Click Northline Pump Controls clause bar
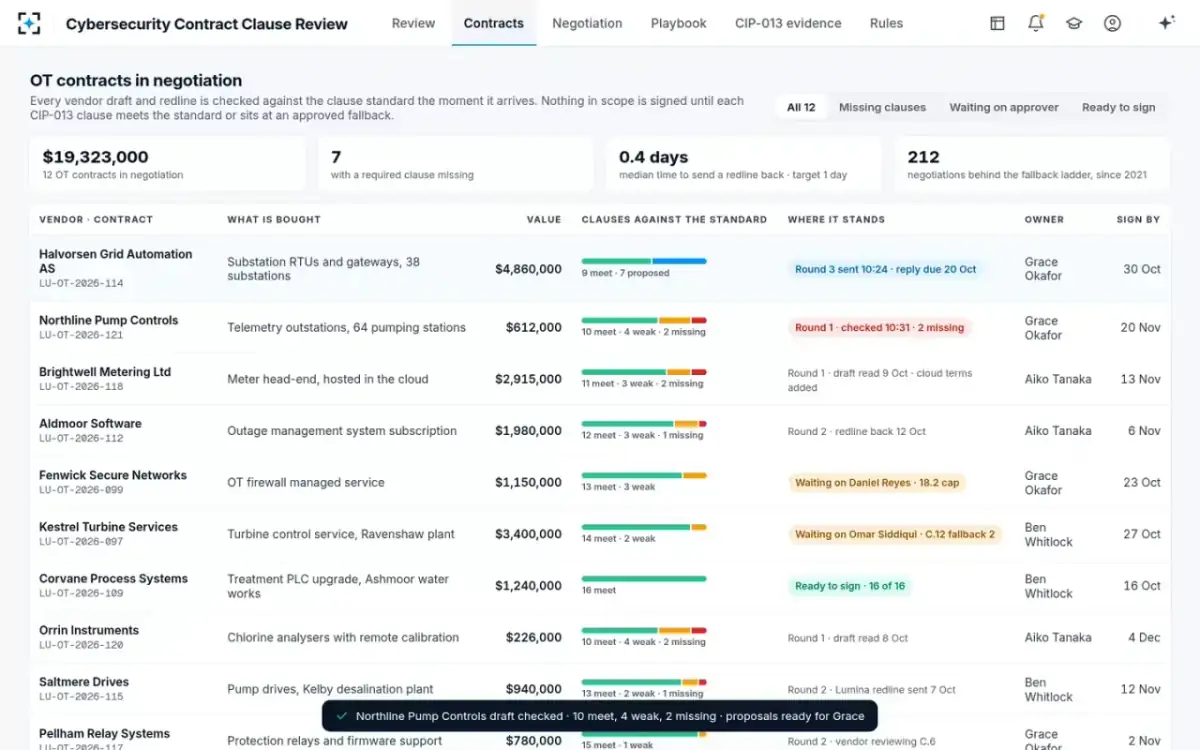1200x750 pixels. click(x=644, y=320)
